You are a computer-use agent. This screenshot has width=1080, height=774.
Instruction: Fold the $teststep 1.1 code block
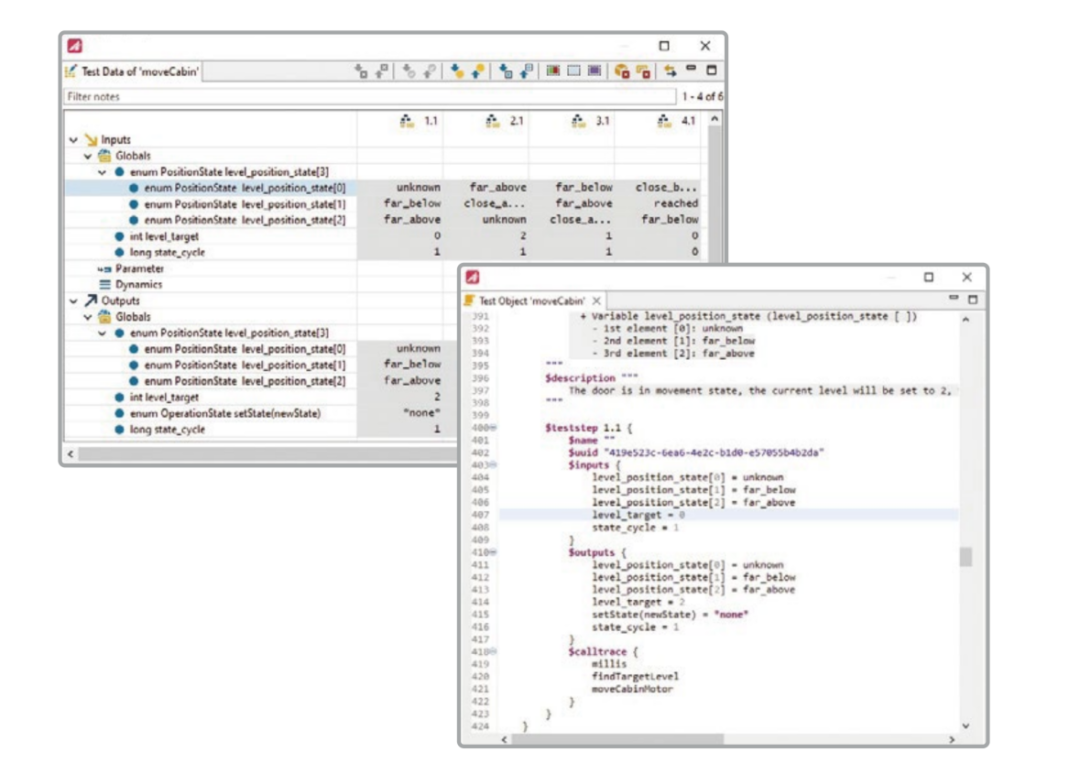click(x=493, y=428)
